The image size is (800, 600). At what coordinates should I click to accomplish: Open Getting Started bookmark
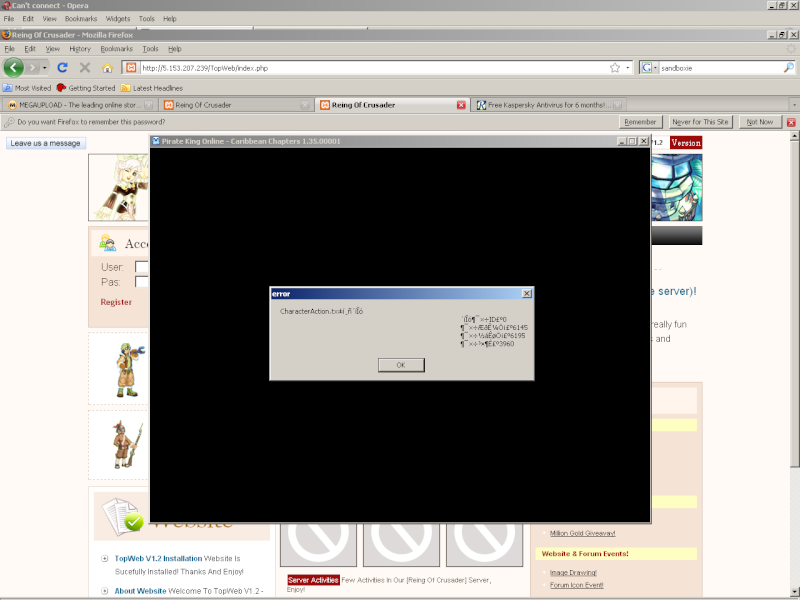click(x=86, y=88)
